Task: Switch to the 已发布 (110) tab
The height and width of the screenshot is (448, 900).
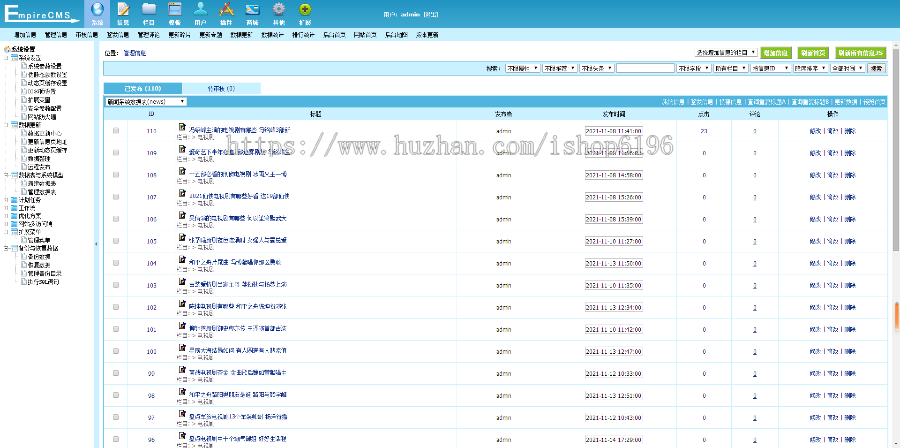Action: (142, 89)
